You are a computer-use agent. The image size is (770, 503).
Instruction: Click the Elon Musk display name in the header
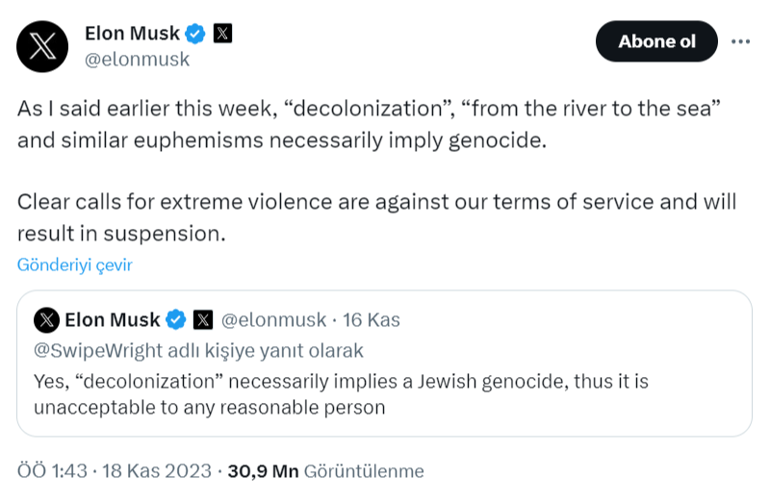[x=132, y=33]
